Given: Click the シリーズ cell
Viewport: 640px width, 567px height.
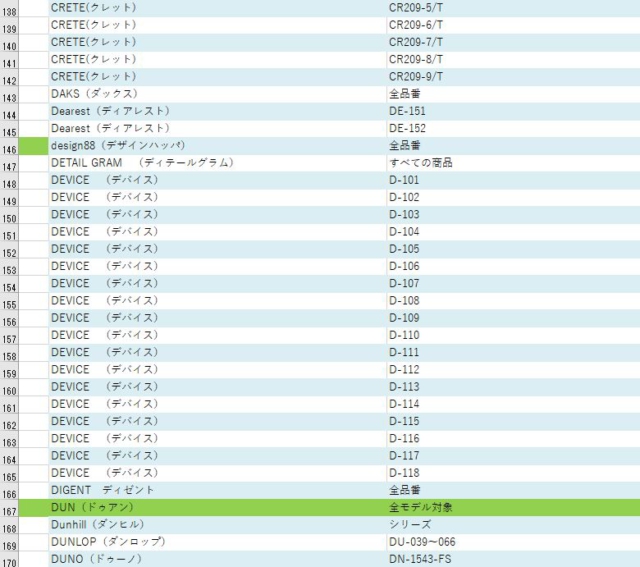Looking at the screenshot, I should pos(513,525).
